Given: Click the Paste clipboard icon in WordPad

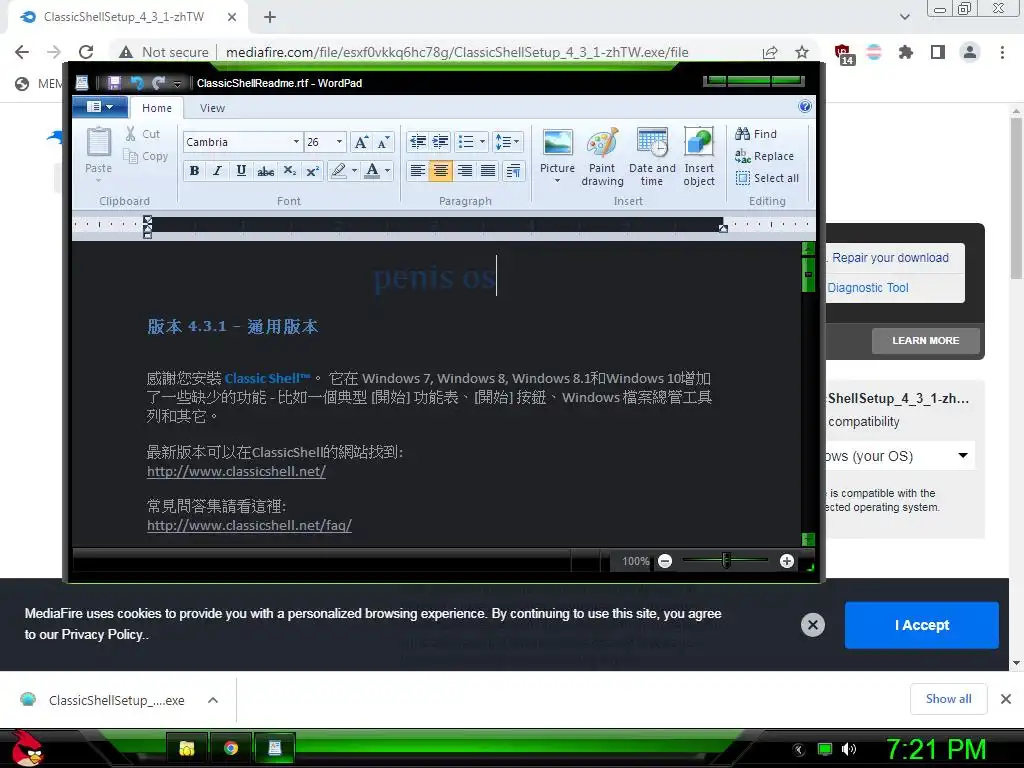Looking at the screenshot, I should coord(99,143).
